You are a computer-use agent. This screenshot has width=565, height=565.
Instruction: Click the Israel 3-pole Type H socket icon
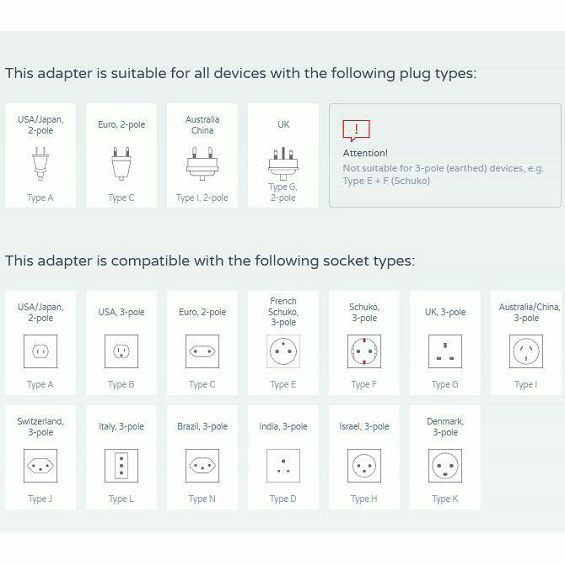click(x=364, y=466)
